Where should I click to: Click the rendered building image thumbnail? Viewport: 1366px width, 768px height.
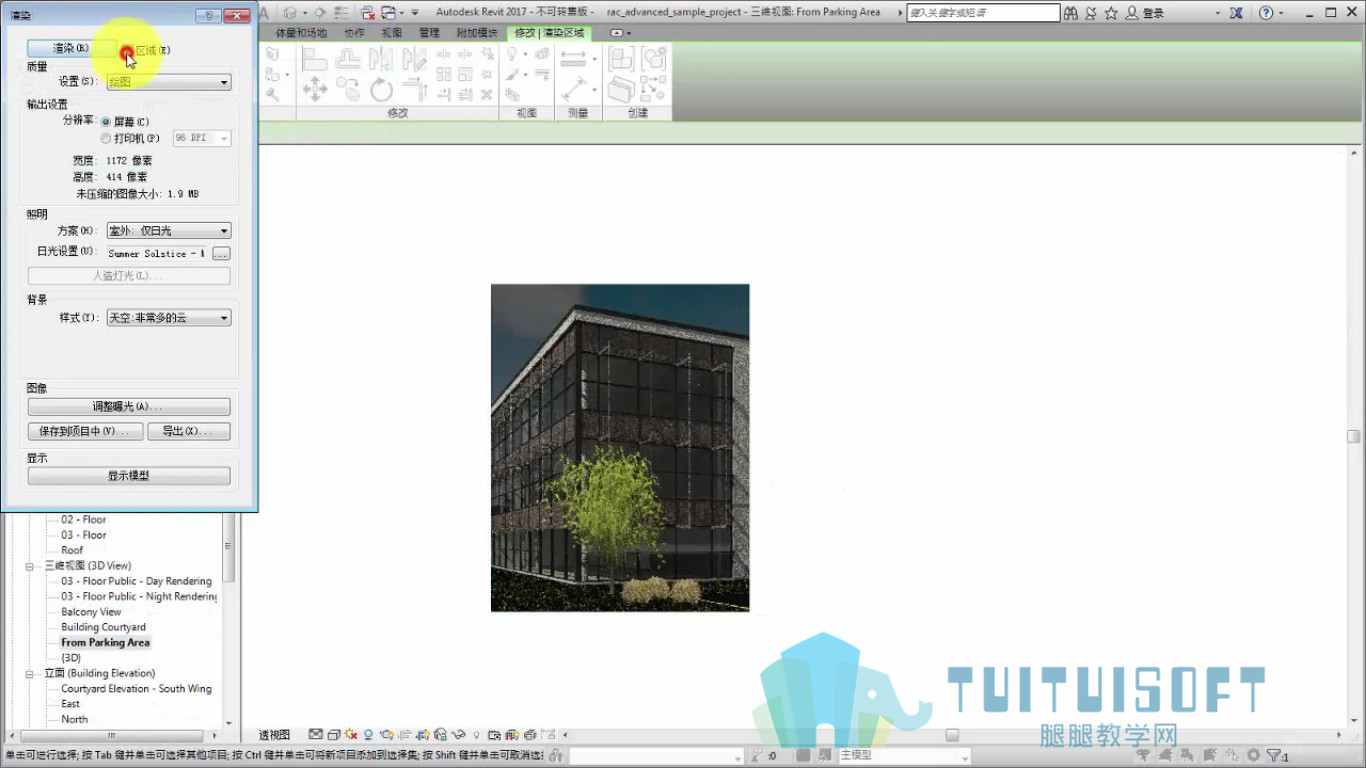[x=620, y=448]
